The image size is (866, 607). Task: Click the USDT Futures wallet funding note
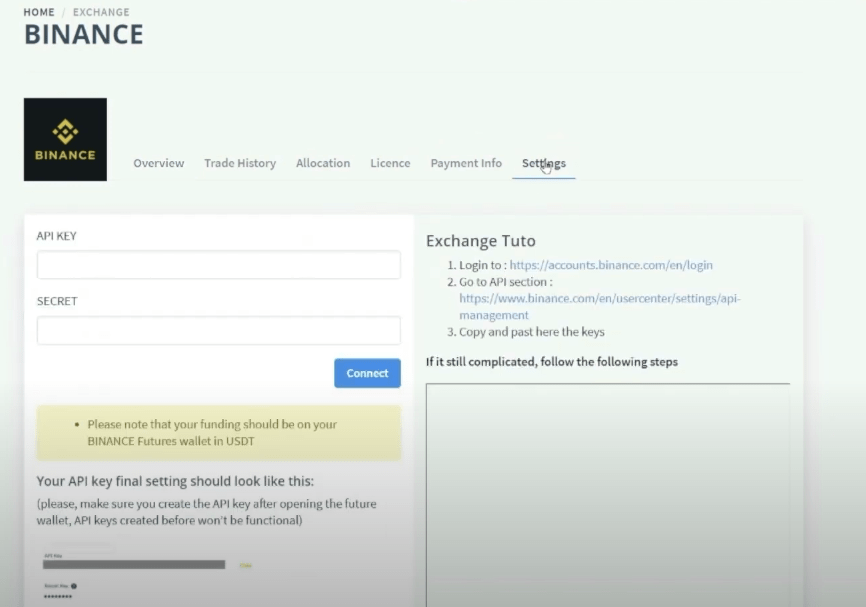[219, 433]
